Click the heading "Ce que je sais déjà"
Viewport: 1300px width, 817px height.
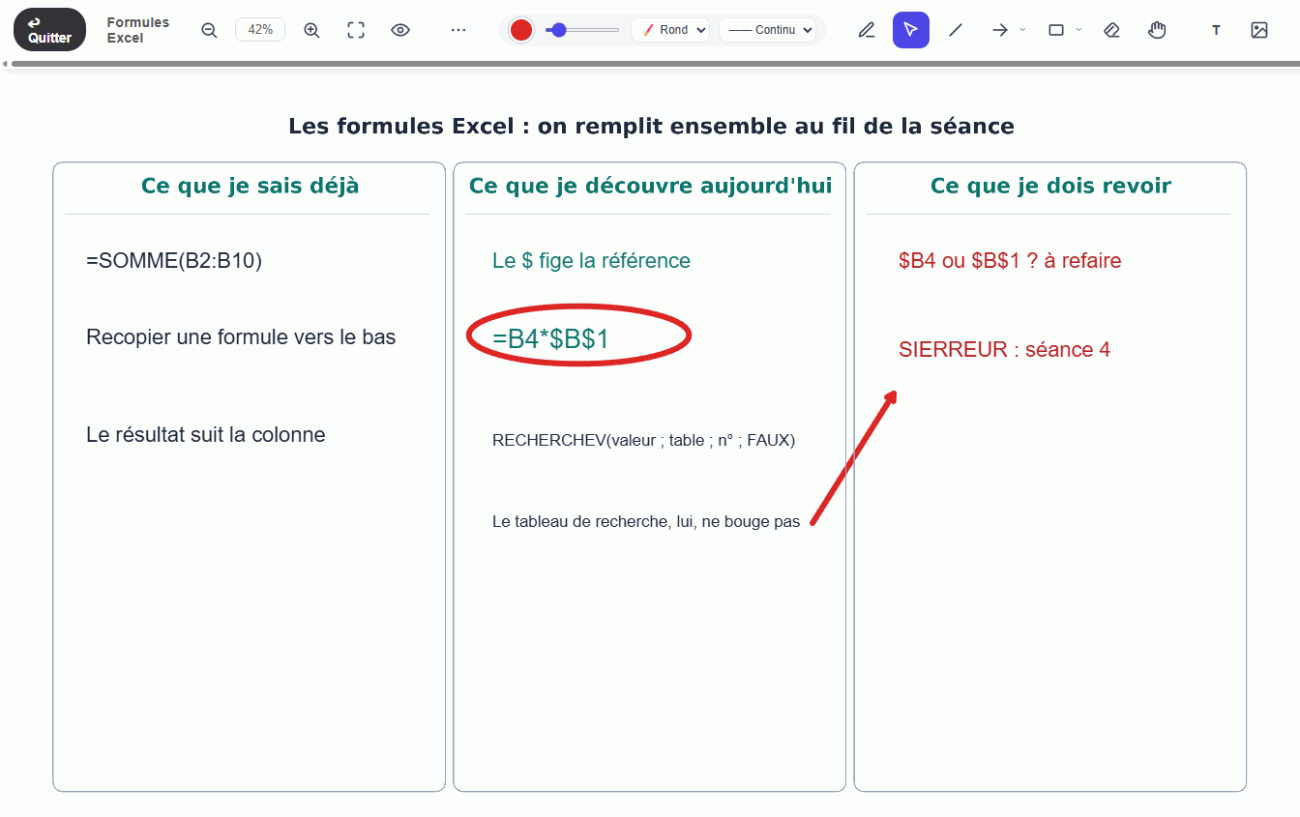click(x=250, y=186)
